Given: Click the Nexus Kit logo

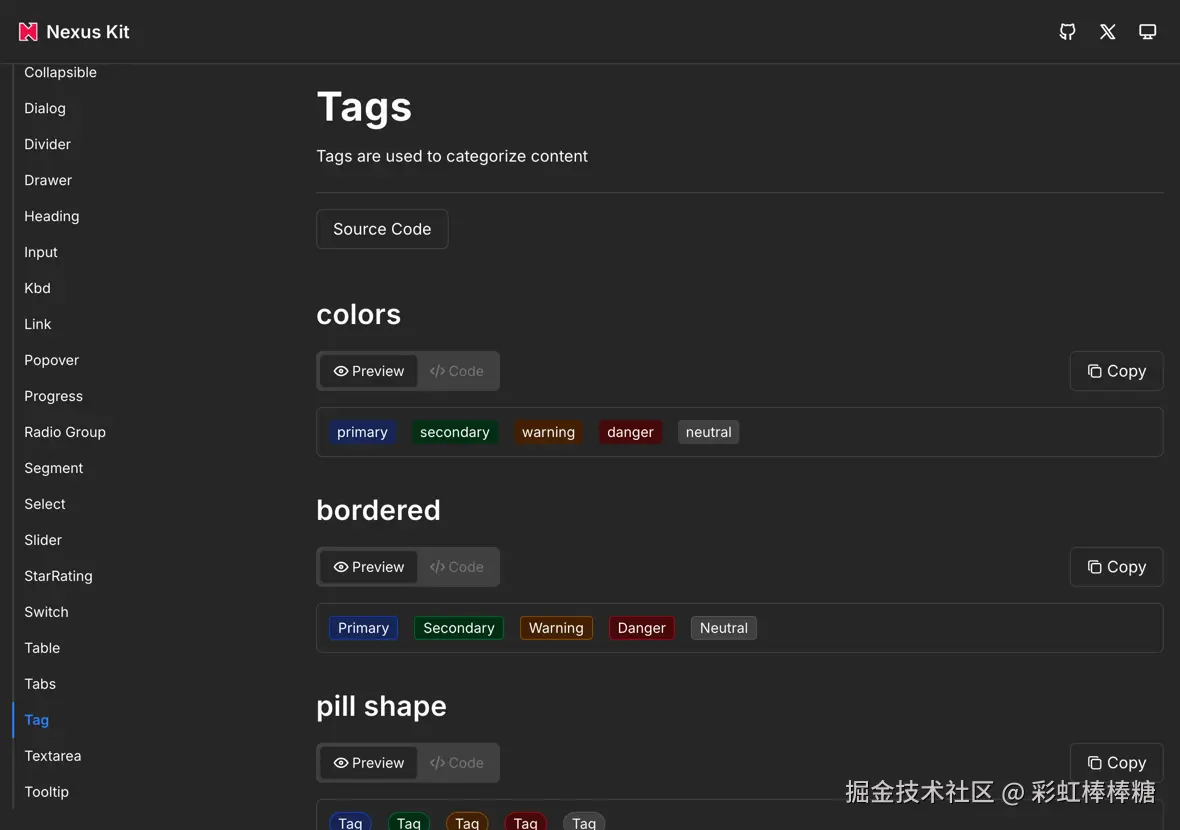Looking at the screenshot, I should pos(74,32).
